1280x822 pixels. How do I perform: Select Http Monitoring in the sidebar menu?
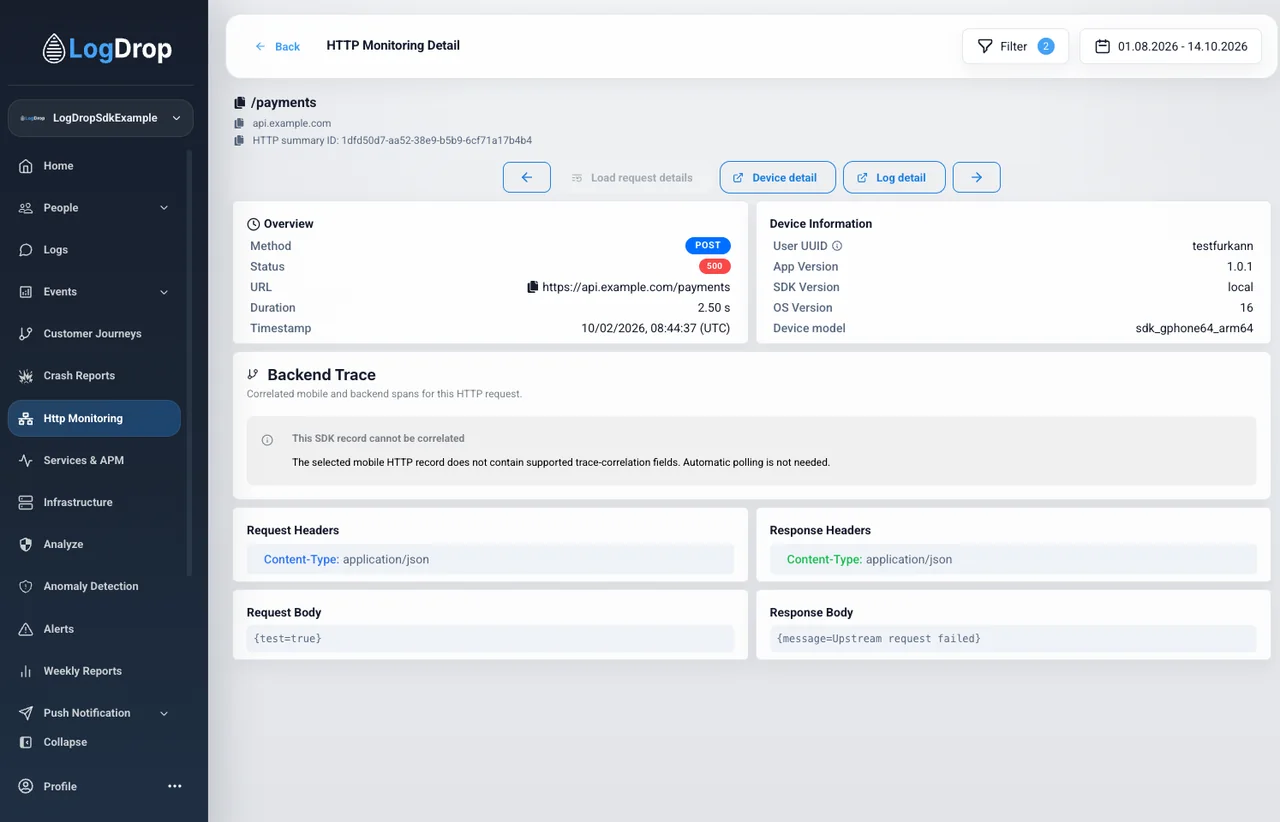[x=94, y=418]
